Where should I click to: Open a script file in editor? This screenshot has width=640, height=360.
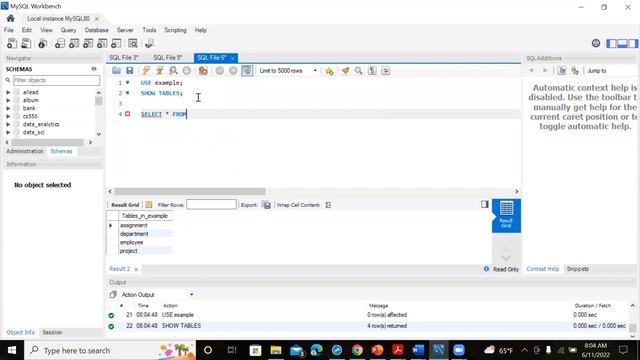coord(116,71)
